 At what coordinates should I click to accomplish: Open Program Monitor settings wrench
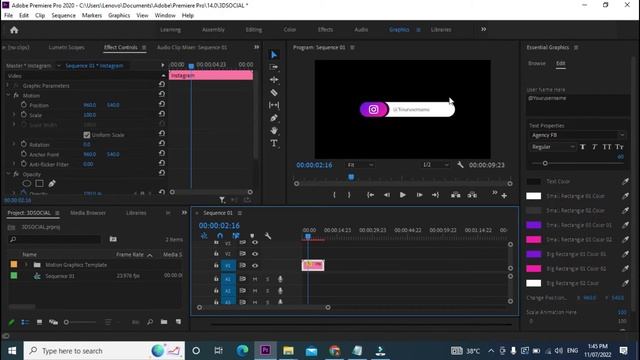460,165
